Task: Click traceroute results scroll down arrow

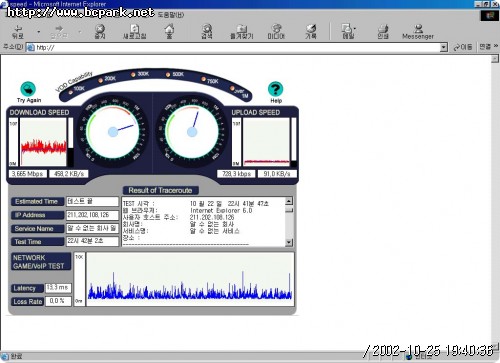Action: pyautogui.click(x=289, y=242)
